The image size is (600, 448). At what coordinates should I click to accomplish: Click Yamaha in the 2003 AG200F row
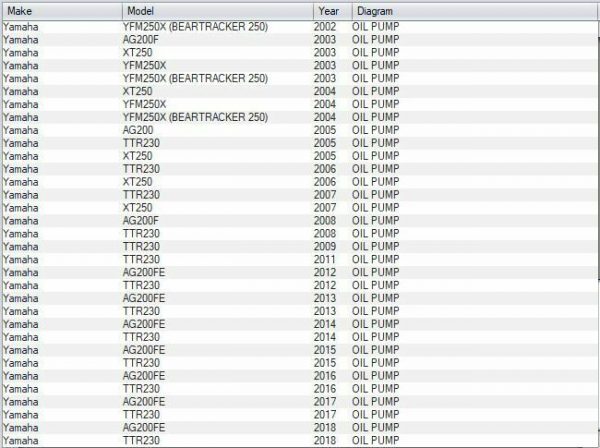21,40
